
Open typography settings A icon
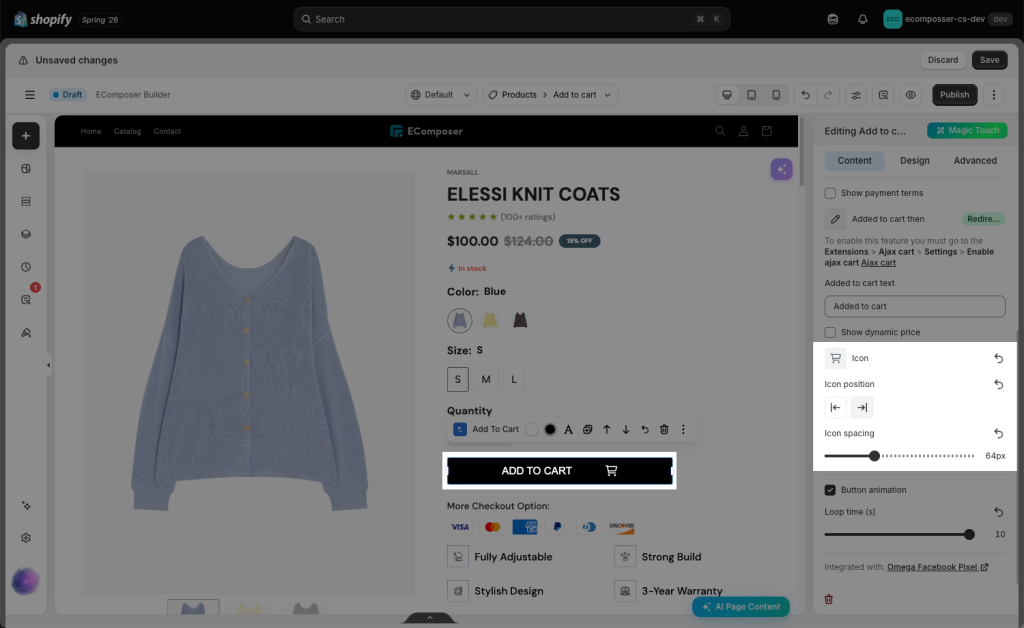[x=568, y=429]
